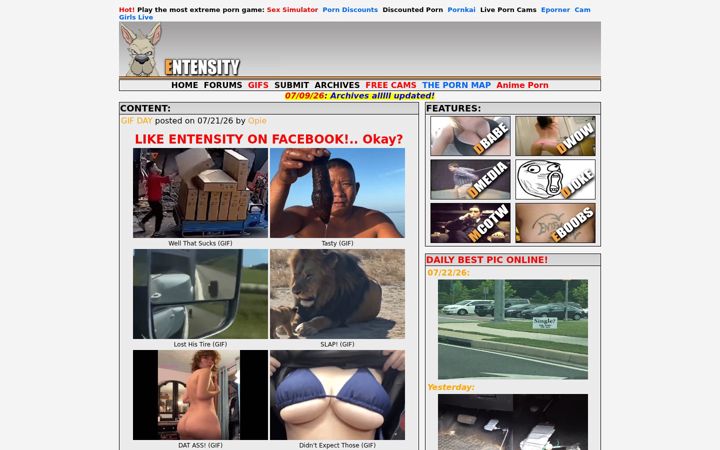Open the Pornkai link
Image resolution: width=720 pixels, height=450 pixels.
coord(461,10)
